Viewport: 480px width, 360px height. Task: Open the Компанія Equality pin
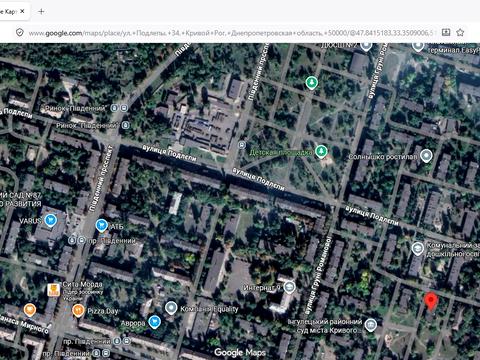pyautogui.click(x=171, y=308)
